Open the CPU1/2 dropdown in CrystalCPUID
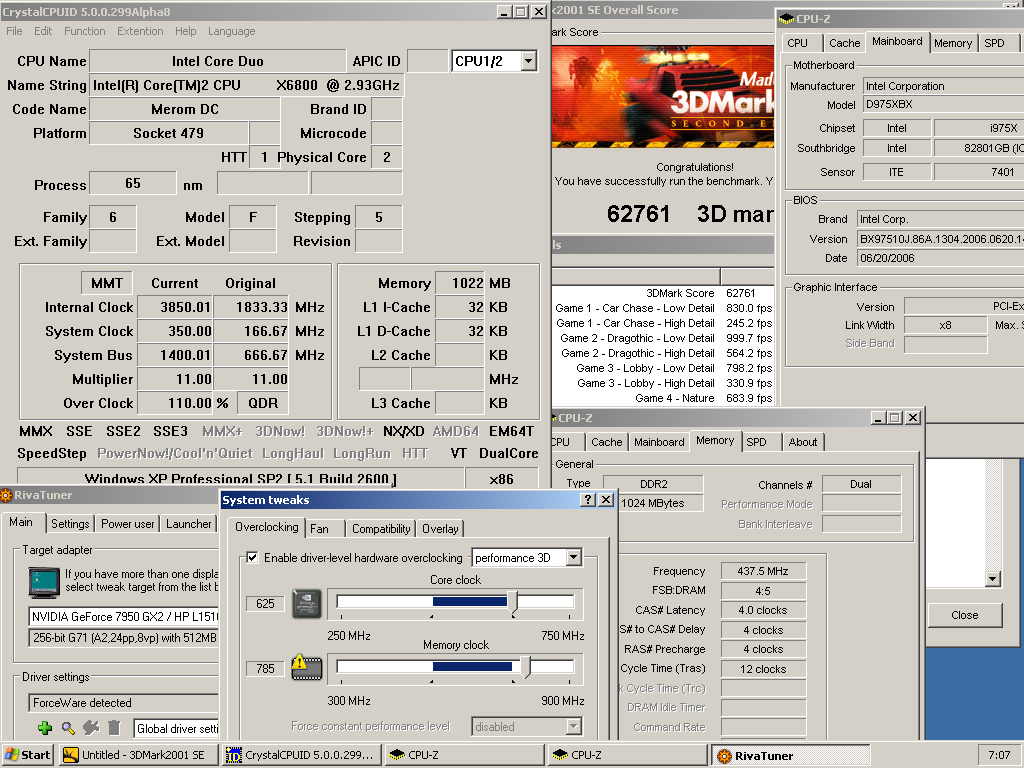 pos(529,61)
